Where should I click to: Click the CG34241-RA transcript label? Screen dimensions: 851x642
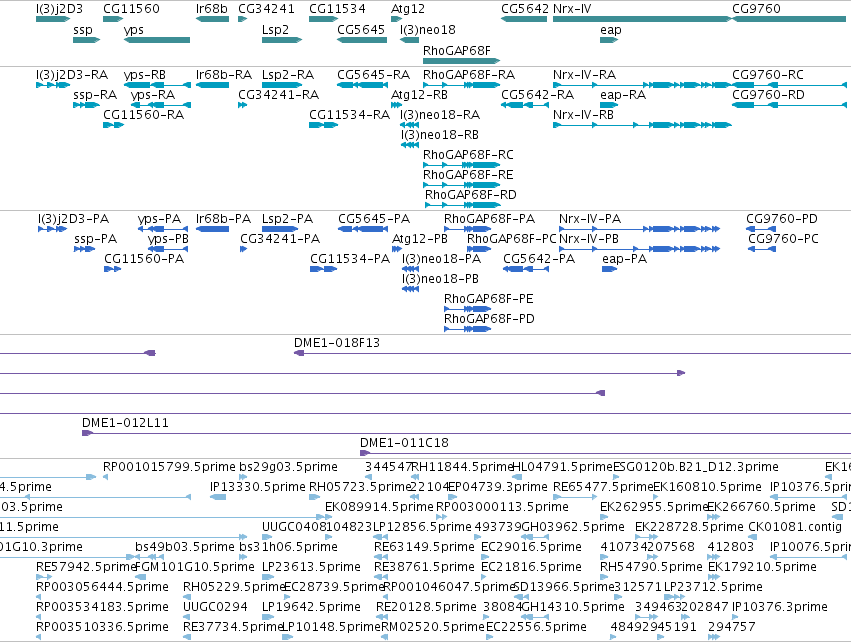point(278,95)
